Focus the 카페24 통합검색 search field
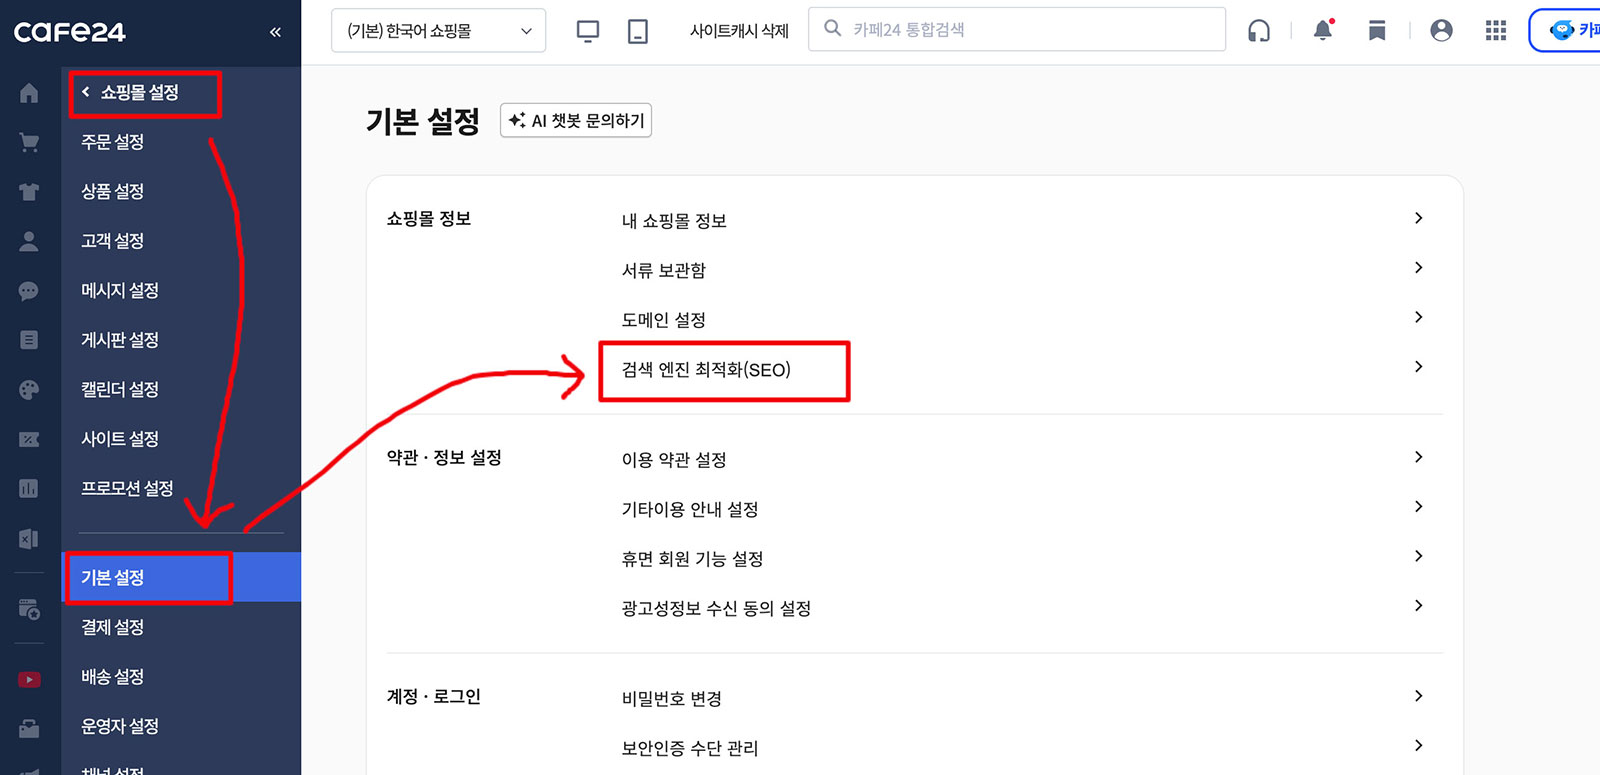This screenshot has height=775, width=1600. click(1017, 29)
